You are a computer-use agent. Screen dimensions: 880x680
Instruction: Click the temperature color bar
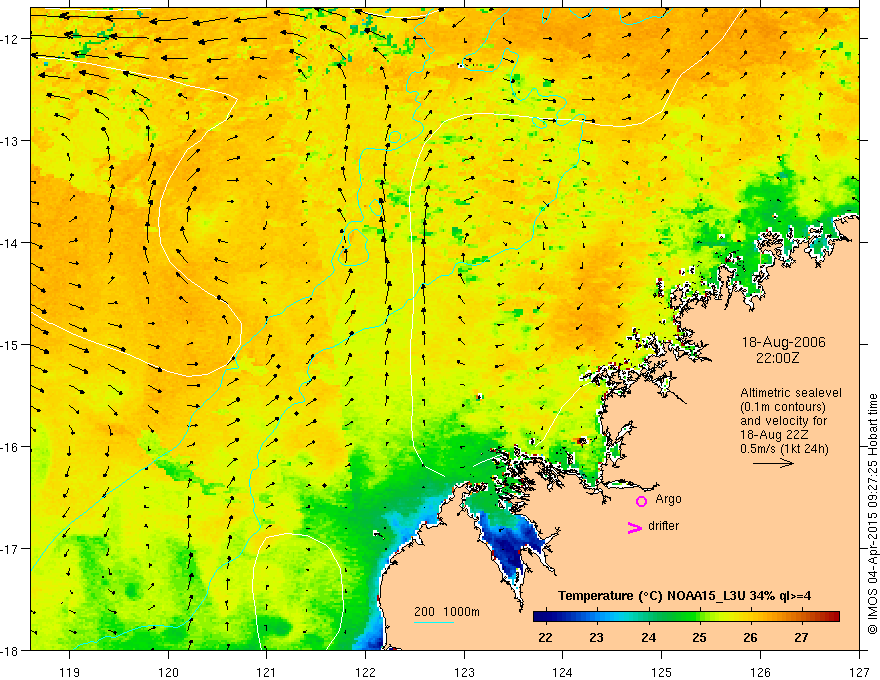(x=686, y=617)
